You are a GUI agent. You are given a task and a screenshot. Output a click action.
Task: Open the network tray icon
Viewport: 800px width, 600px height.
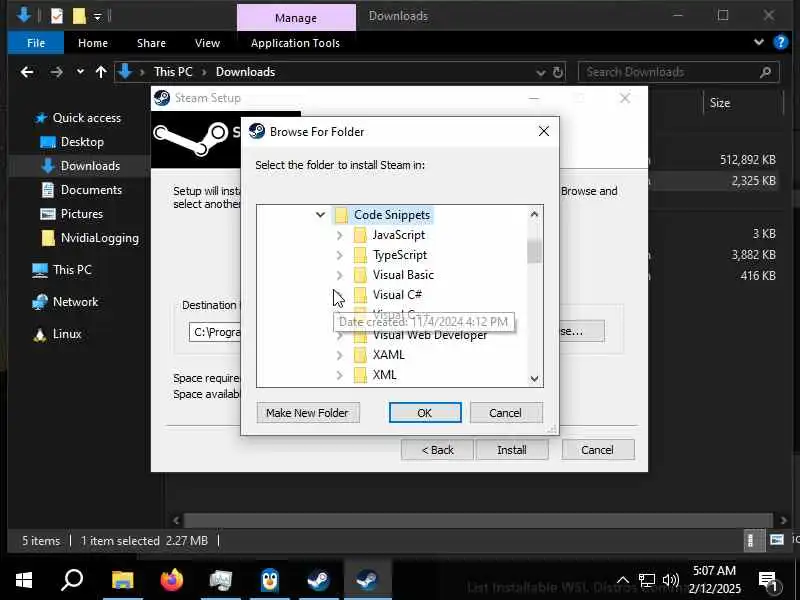pos(646,580)
